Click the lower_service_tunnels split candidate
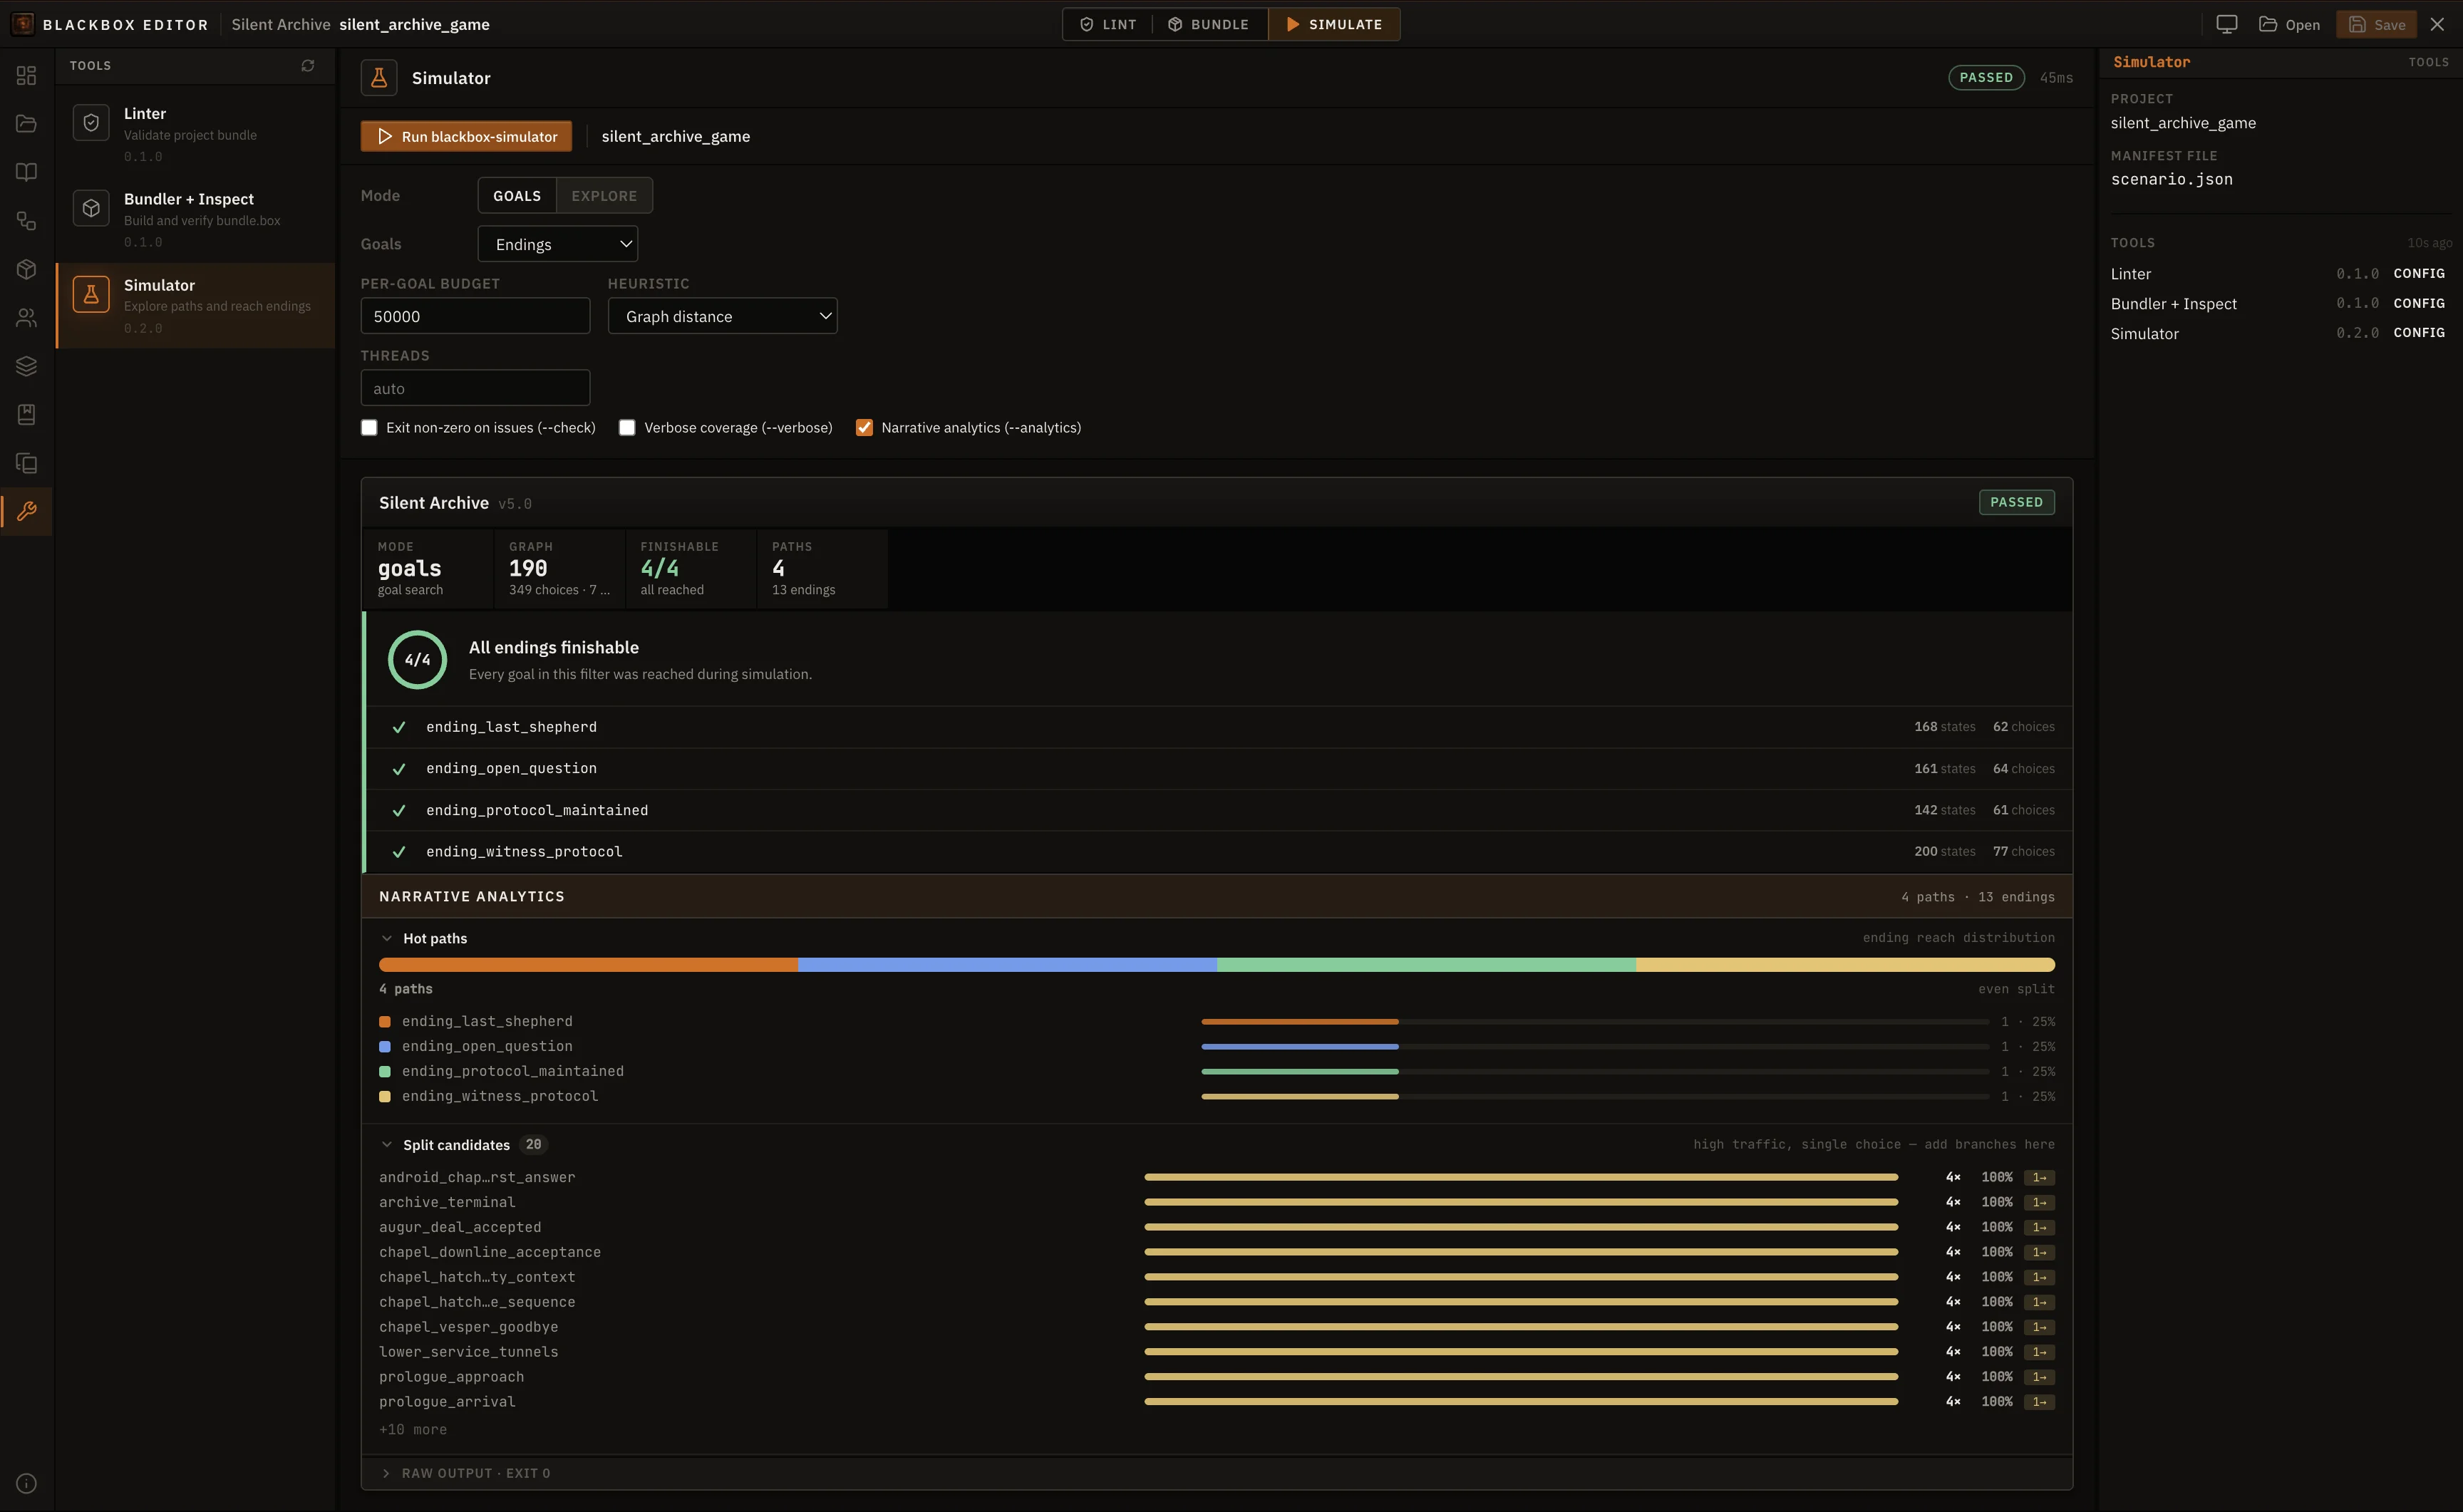This screenshot has width=2463, height=1512. [x=1216, y=1352]
